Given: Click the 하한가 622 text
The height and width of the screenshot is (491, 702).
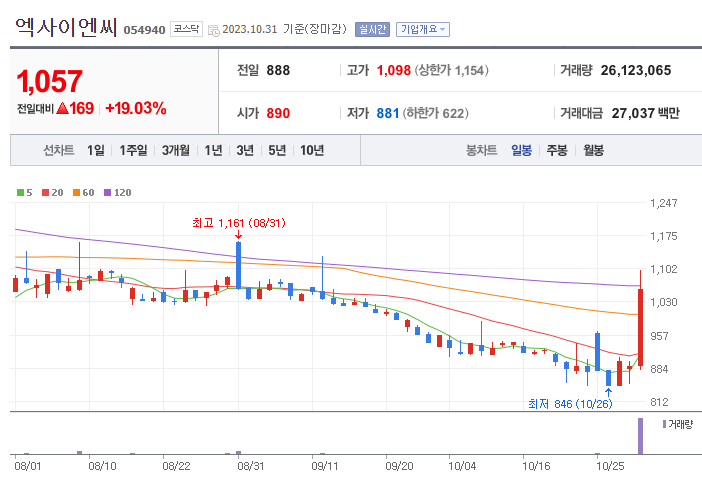Looking at the screenshot, I should (436, 113).
